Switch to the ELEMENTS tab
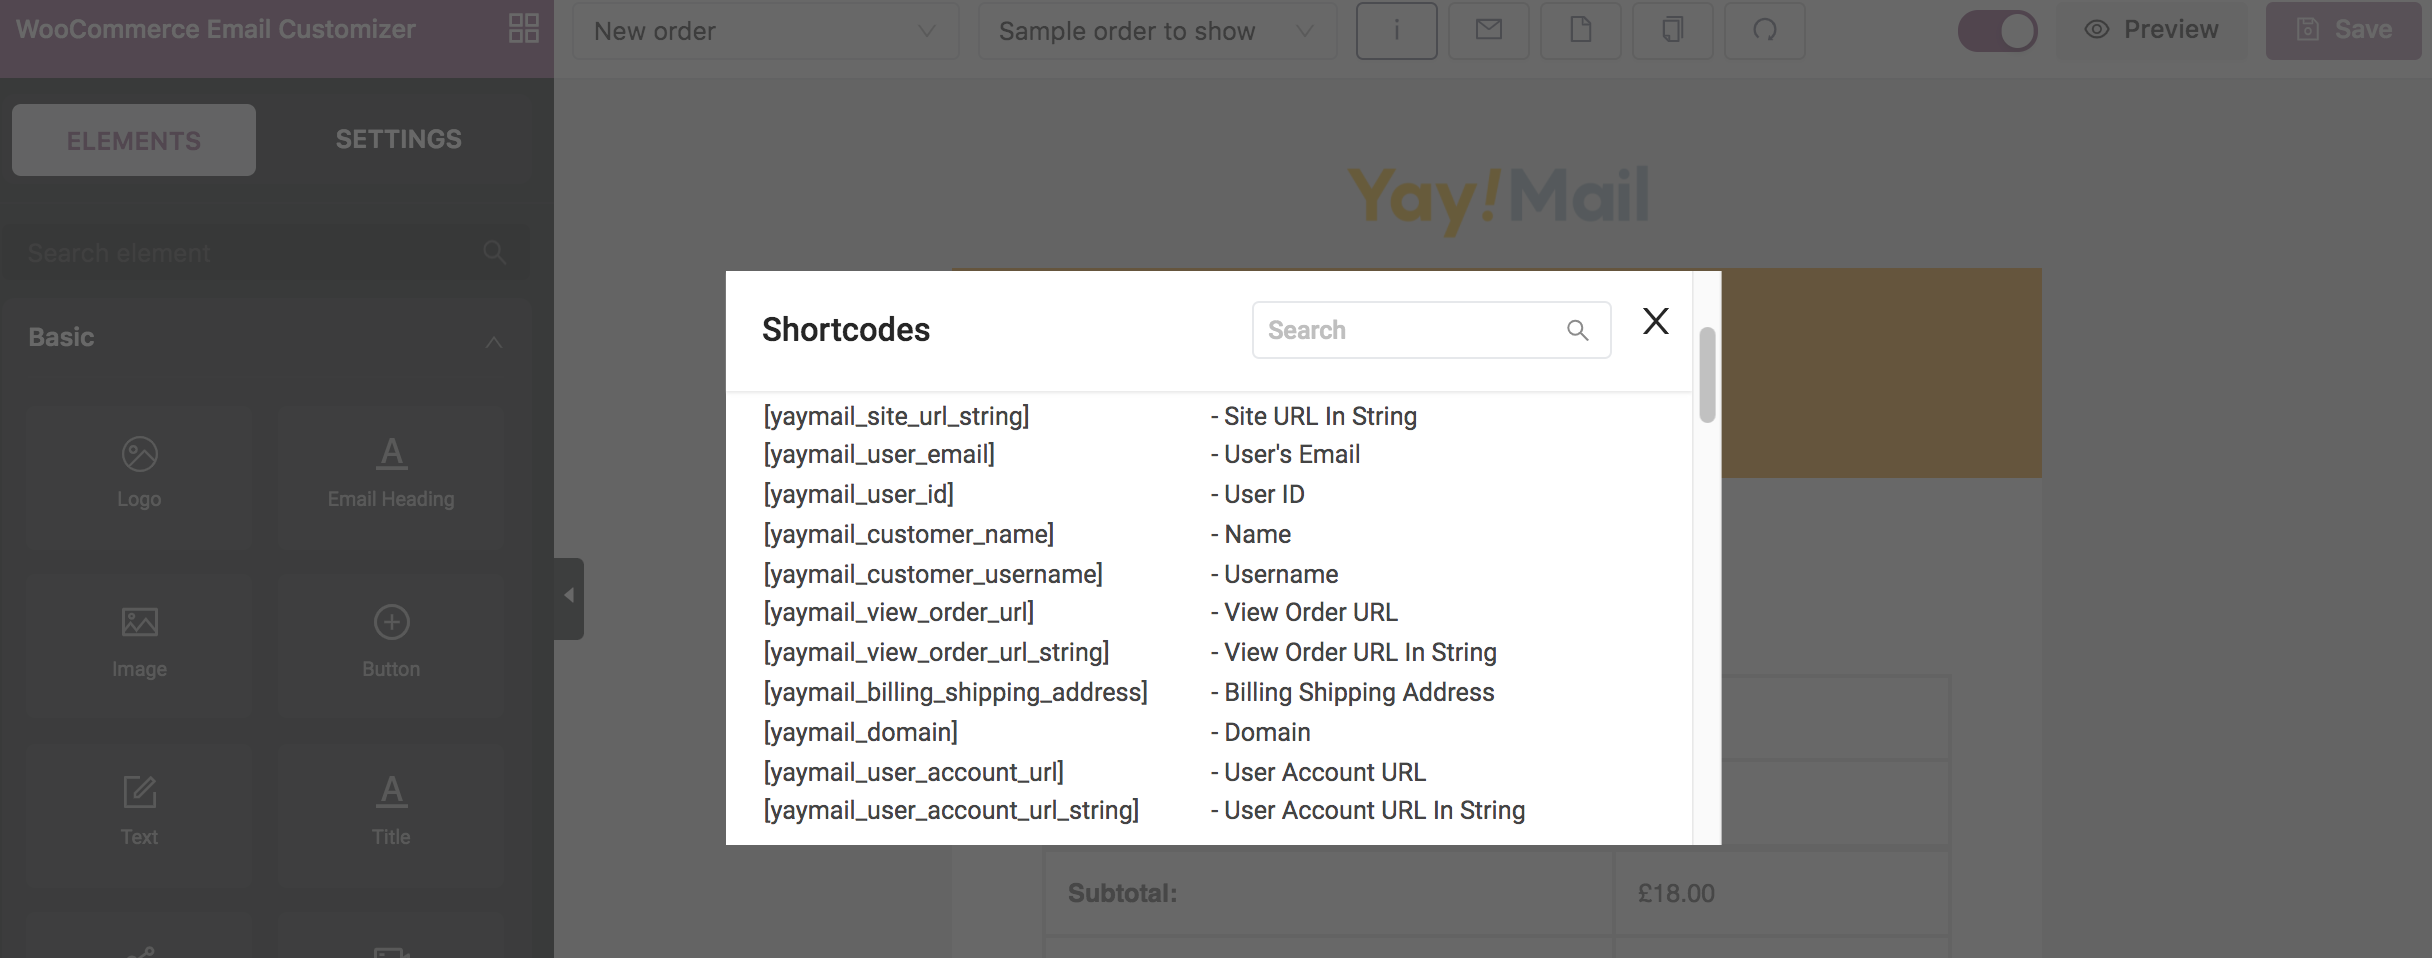2432x958 pixels. [134, 140]
